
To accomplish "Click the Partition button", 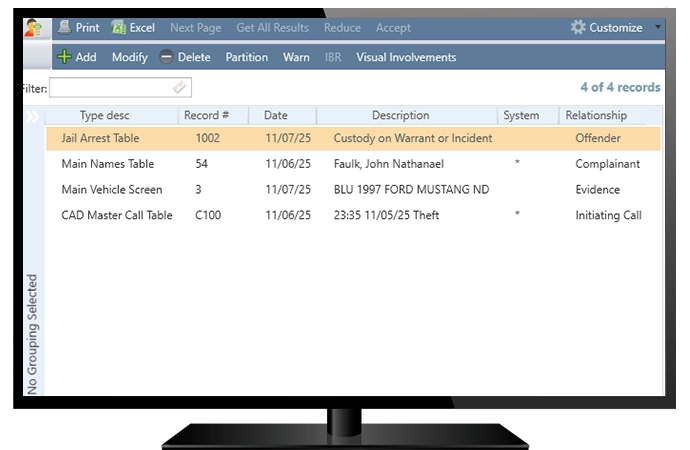I will [x=246, y=57].
